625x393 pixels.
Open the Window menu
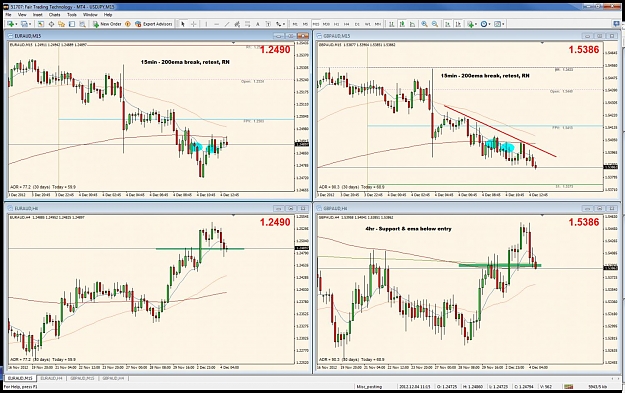90,14
